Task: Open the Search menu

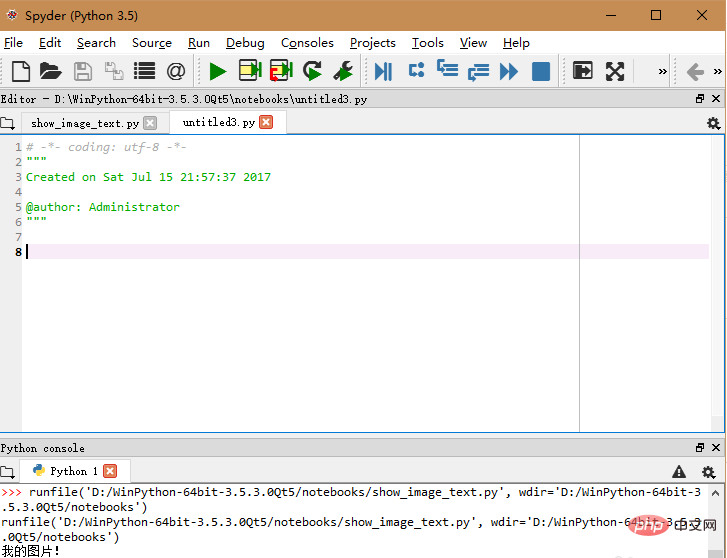Action: click(96, 43)
